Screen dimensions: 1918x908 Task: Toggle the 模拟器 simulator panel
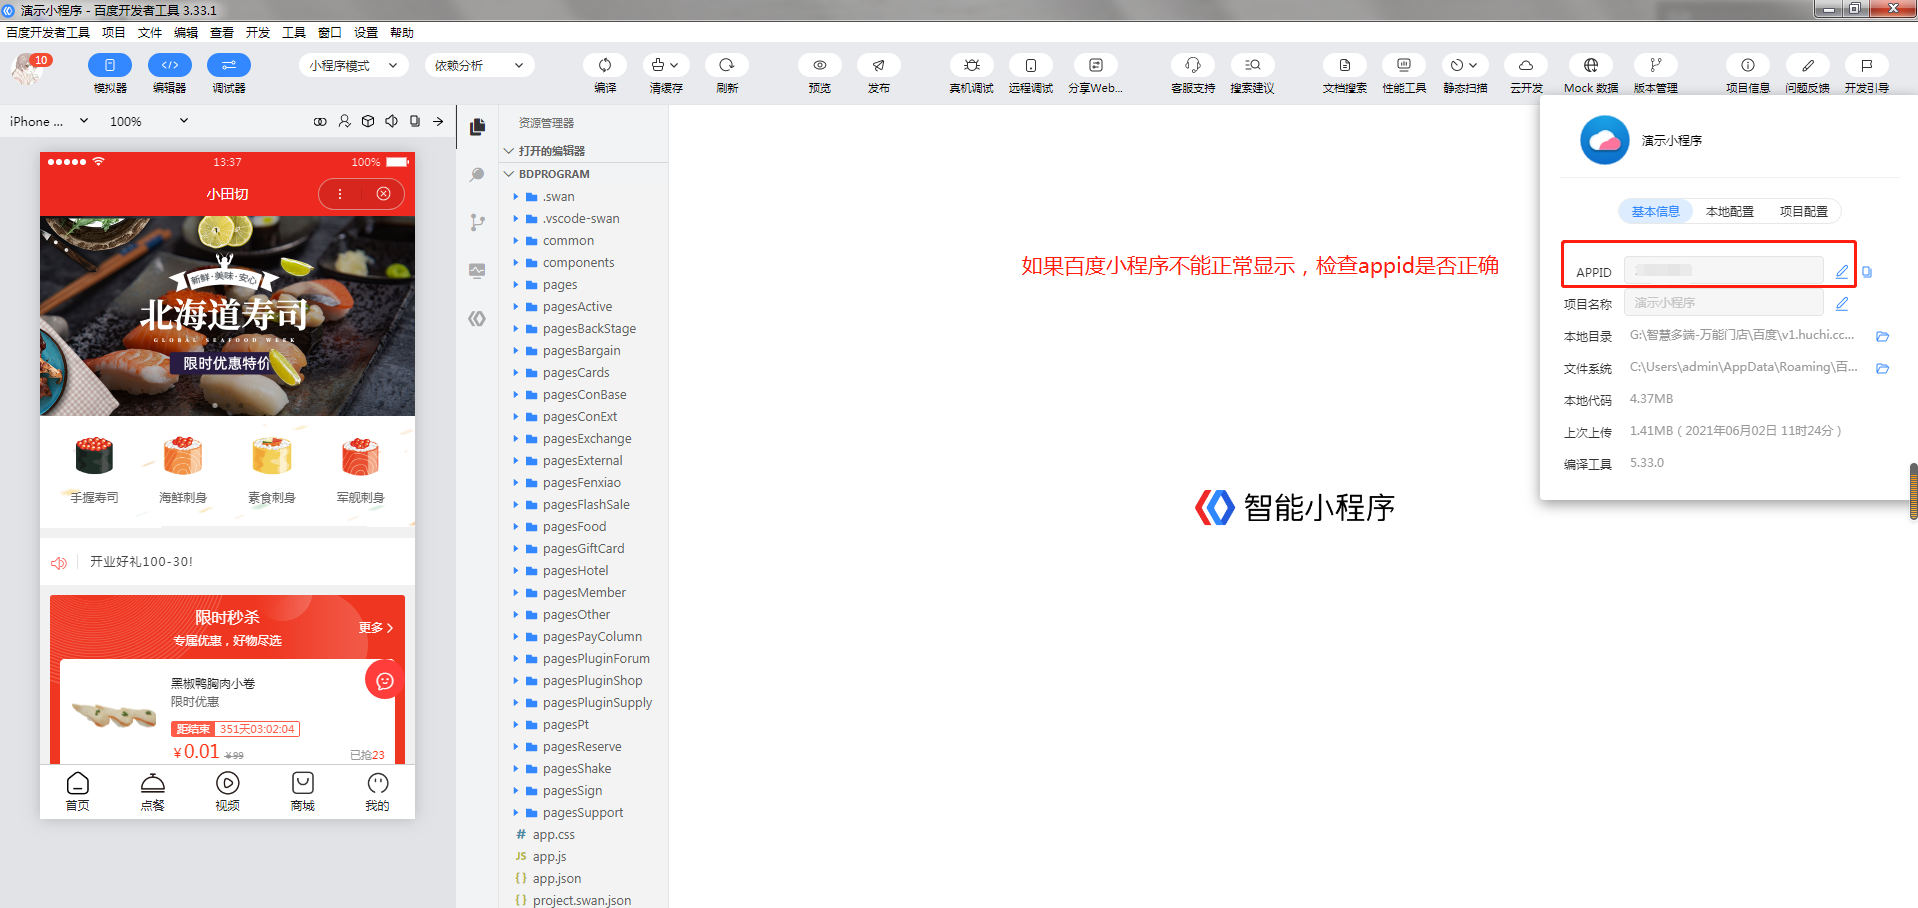[x=110, y=65]
